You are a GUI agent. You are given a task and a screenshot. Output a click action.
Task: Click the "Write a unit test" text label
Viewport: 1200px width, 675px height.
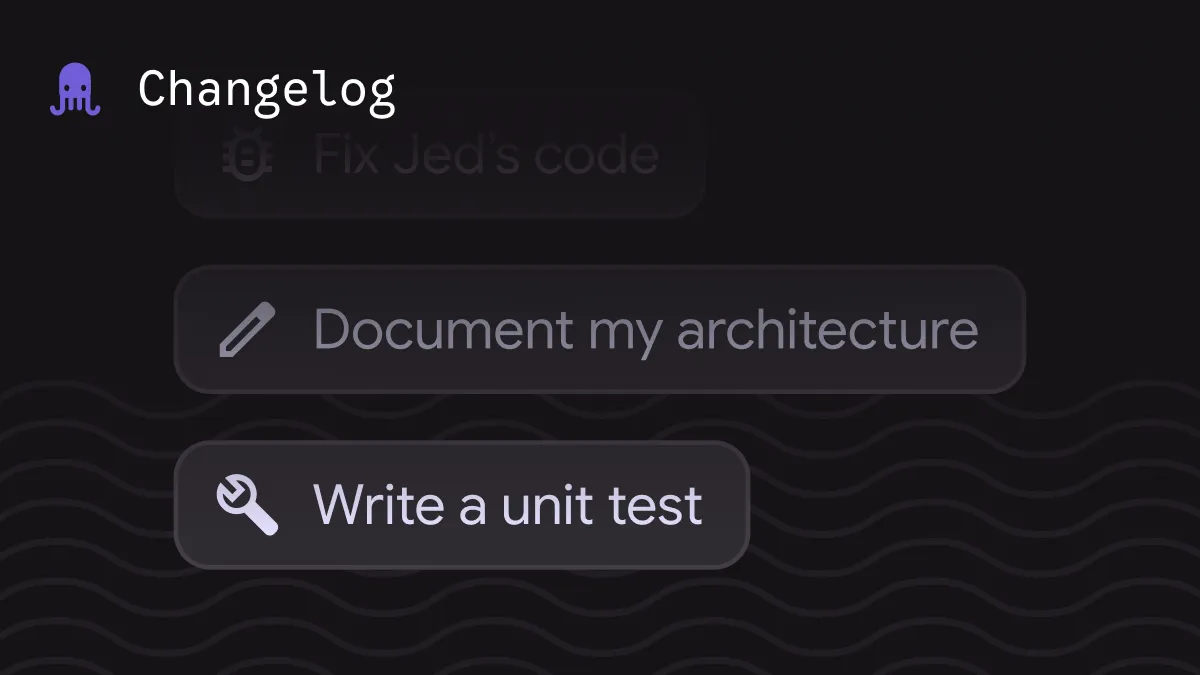(507, 505)
